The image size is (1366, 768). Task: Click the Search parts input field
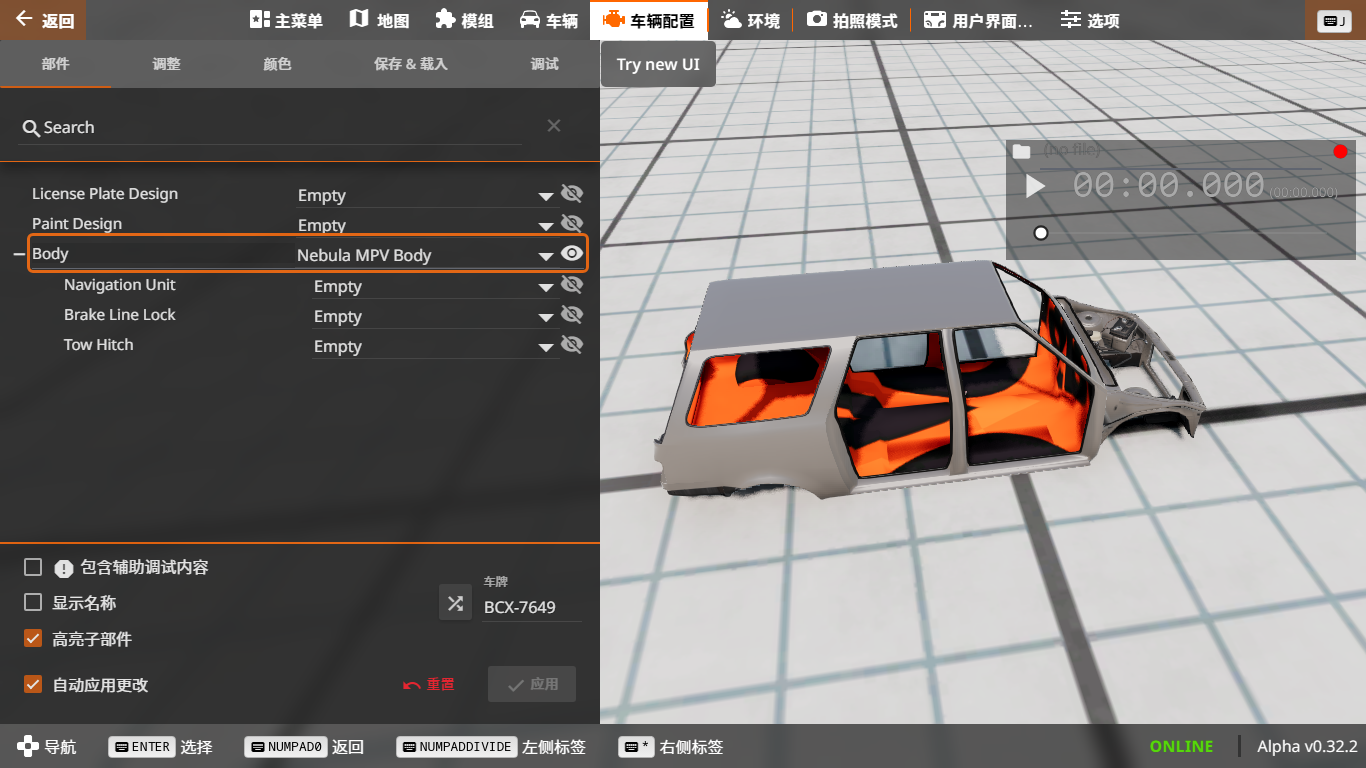(x=270, y=128)
